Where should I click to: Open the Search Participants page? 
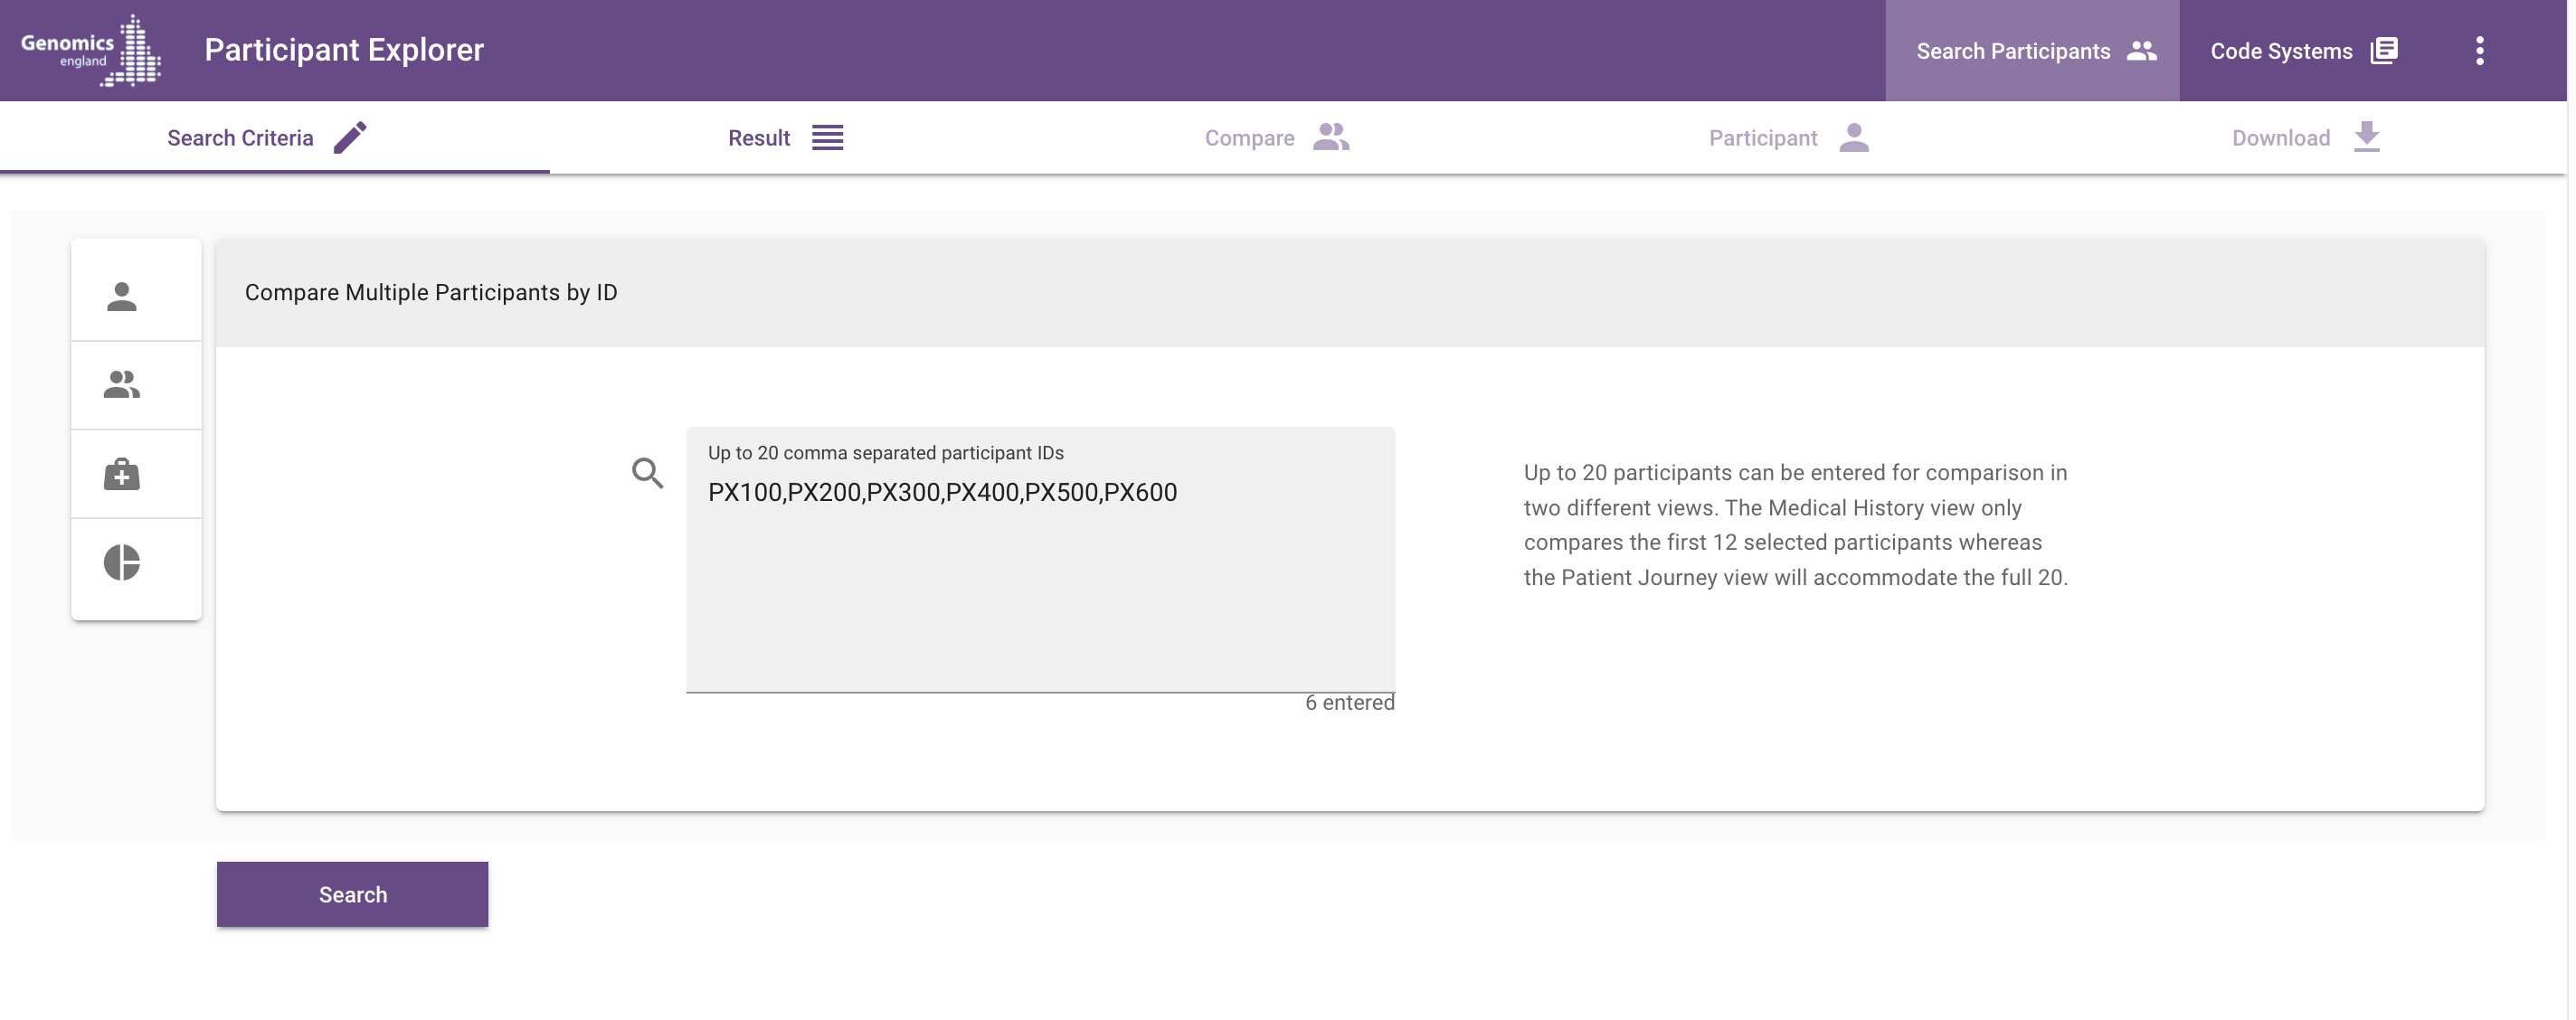(2032, 50)
